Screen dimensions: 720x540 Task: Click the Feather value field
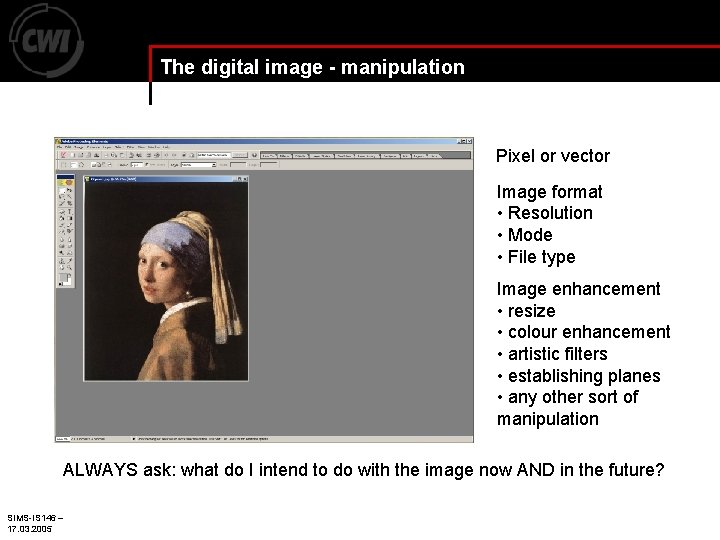coord(137,165)
